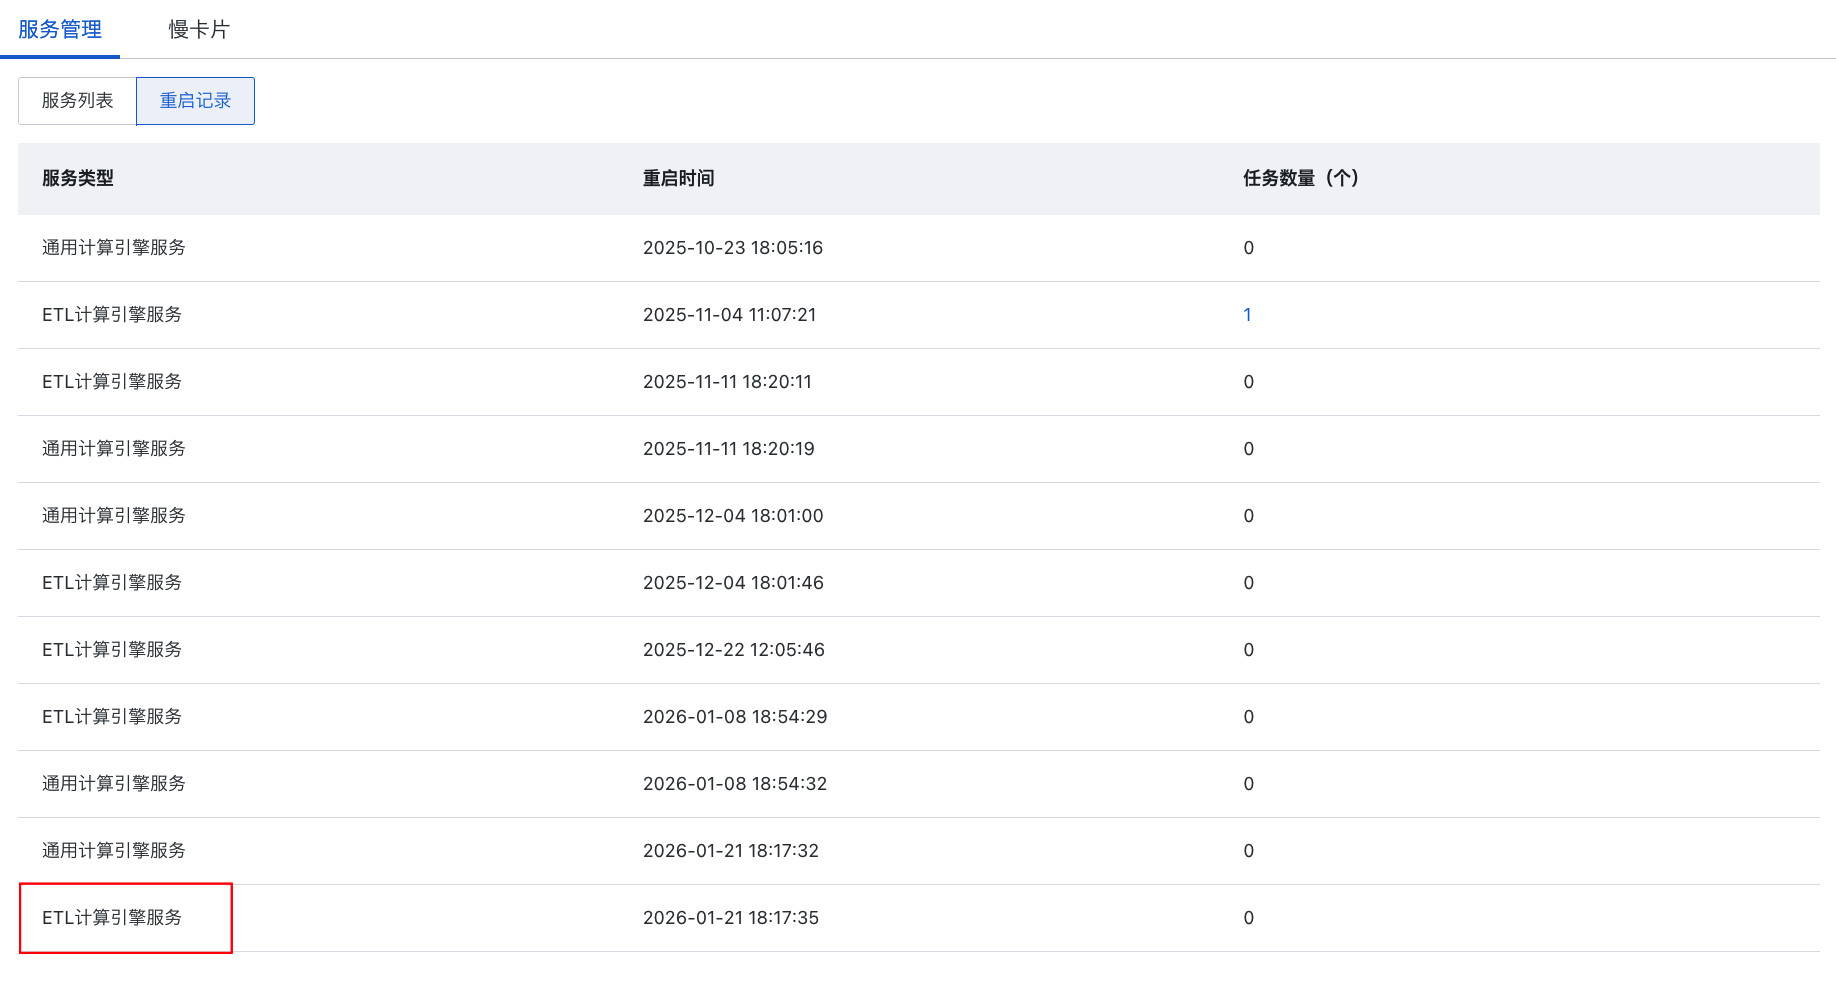The height and width of the screenshot is (1002, 1836).
Task: Select 通用计算引擎服务 restarted at 2025-11-11 18:20:19
Action: click(x=114, y=449)
